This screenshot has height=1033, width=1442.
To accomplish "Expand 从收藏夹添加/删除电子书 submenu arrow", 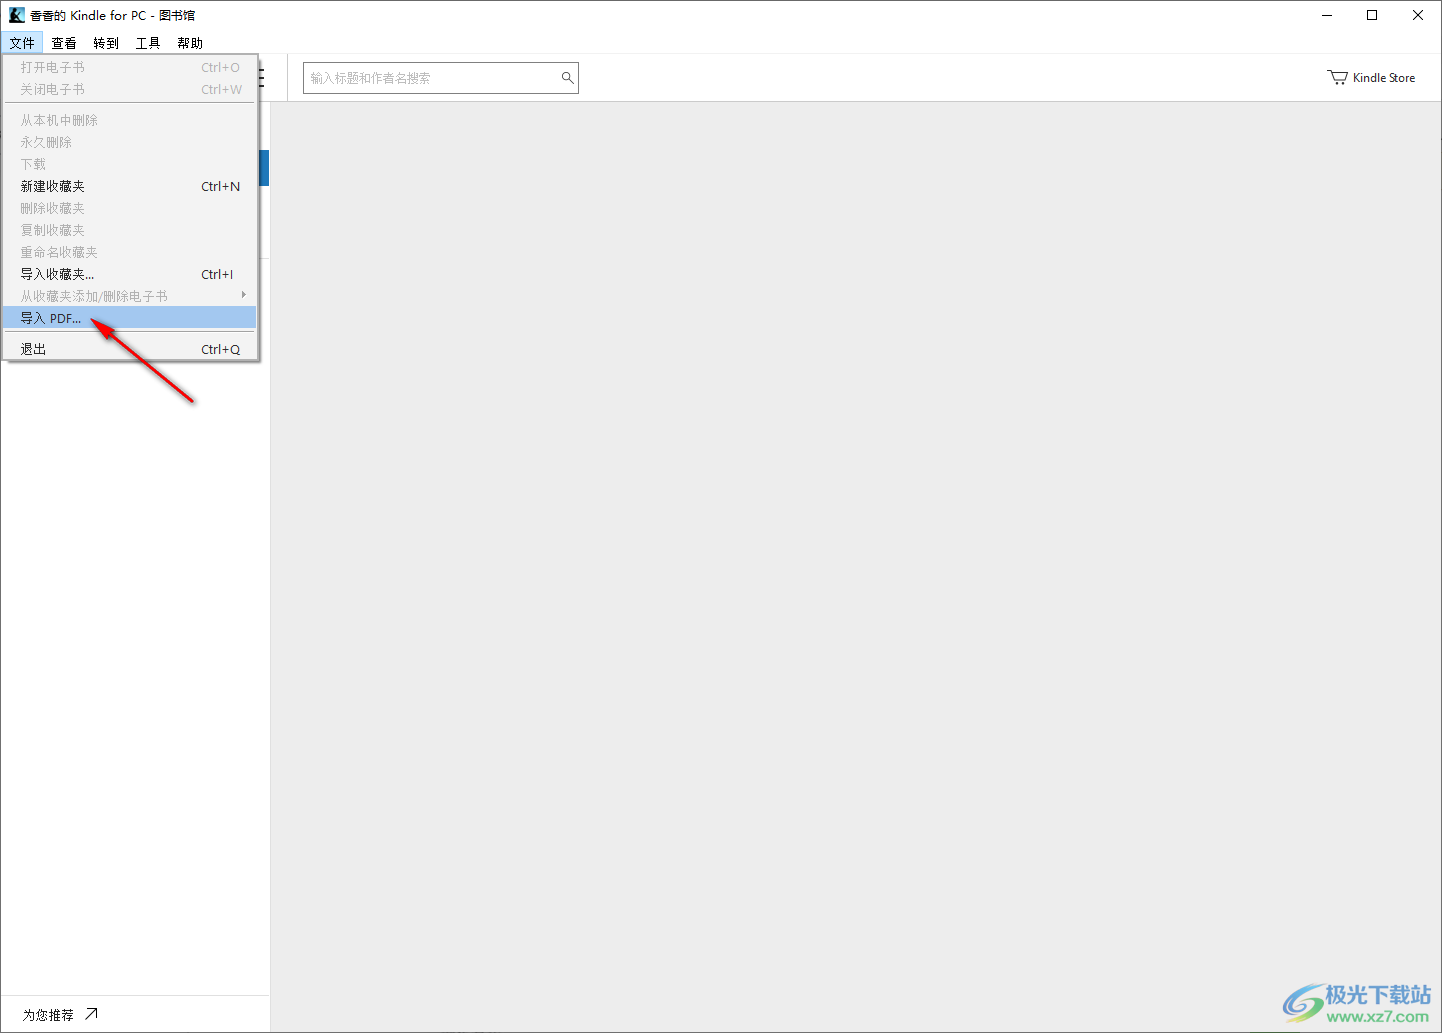I will [244, 295].
